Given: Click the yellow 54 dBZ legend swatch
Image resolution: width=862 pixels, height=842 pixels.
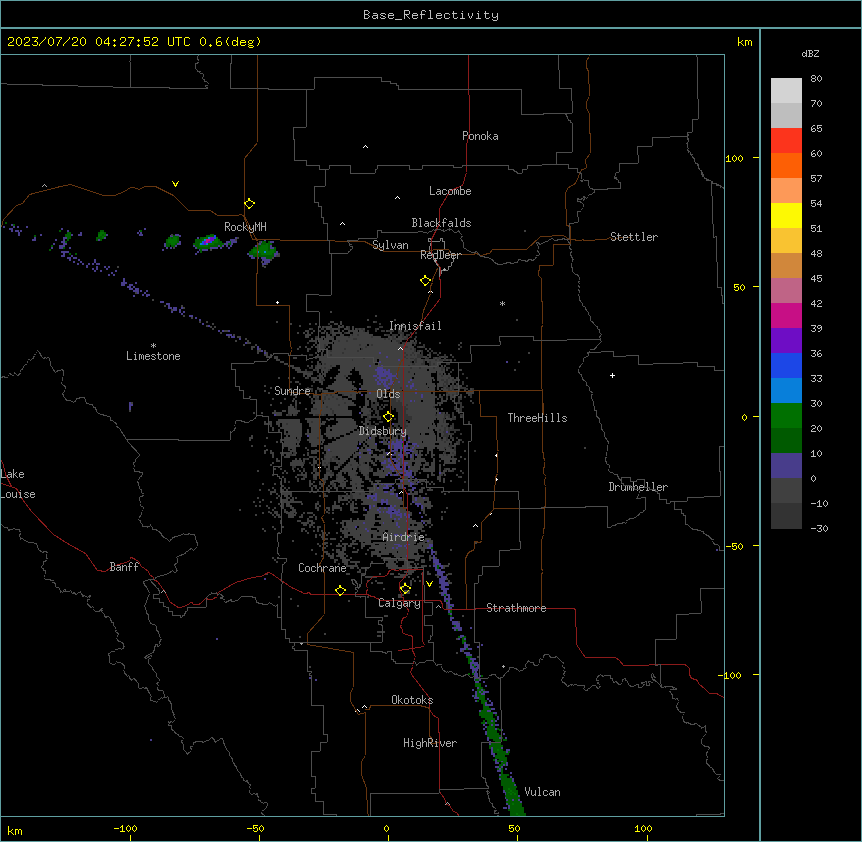Looking at the screenshot, I should click(786, 215).
